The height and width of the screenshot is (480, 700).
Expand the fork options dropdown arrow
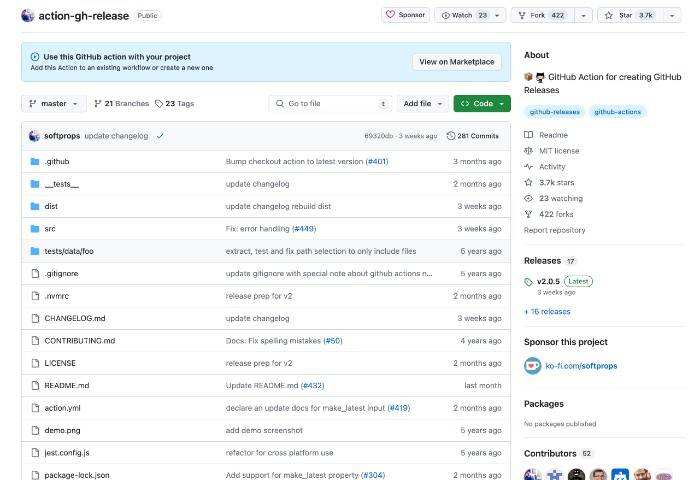[583, 15]
